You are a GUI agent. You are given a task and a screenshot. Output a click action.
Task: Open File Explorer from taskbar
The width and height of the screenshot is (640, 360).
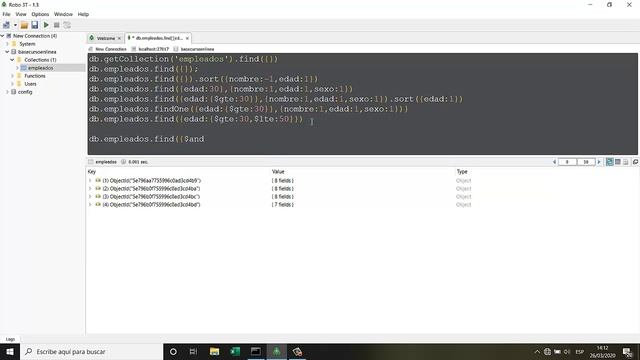pos(214,351)
